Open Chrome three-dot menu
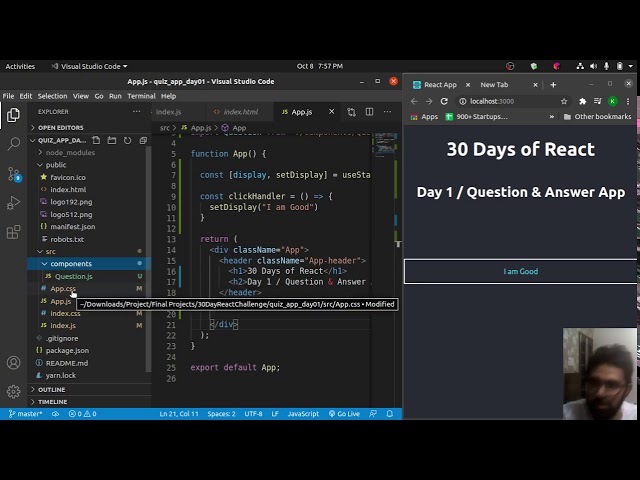 (628, 101)
